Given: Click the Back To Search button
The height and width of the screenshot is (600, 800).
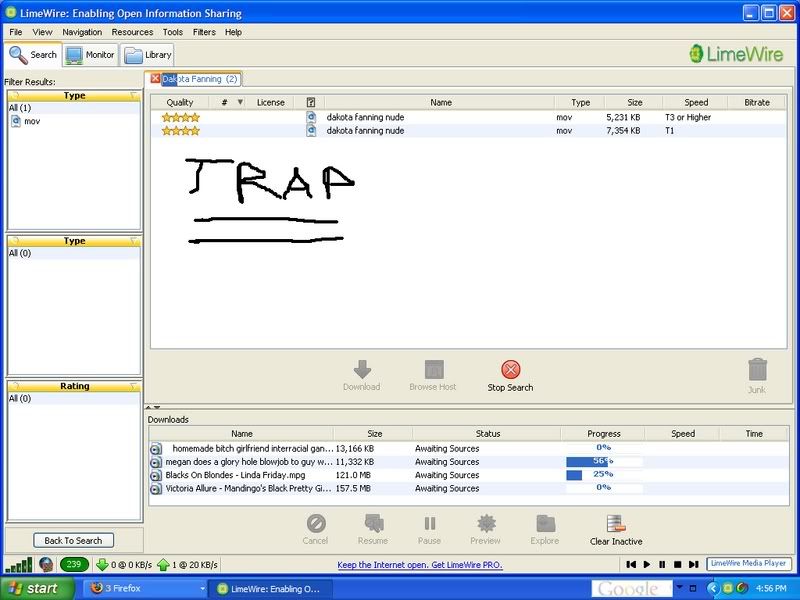Looking at the screenshot, I should pyautogui.click(x=73, y=540).
